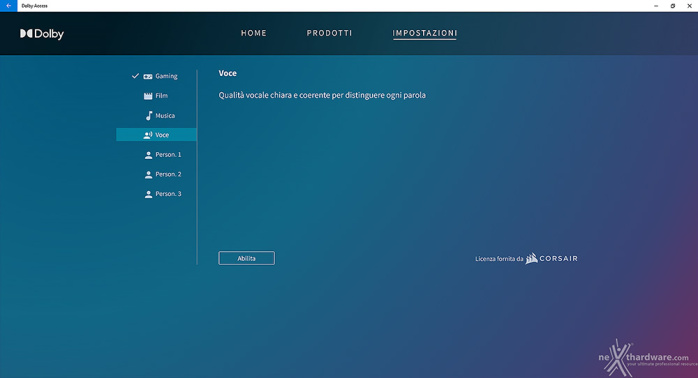Select the Person. 2 profile icon
This screenshot has width=698, height=378.
(148, 175)
